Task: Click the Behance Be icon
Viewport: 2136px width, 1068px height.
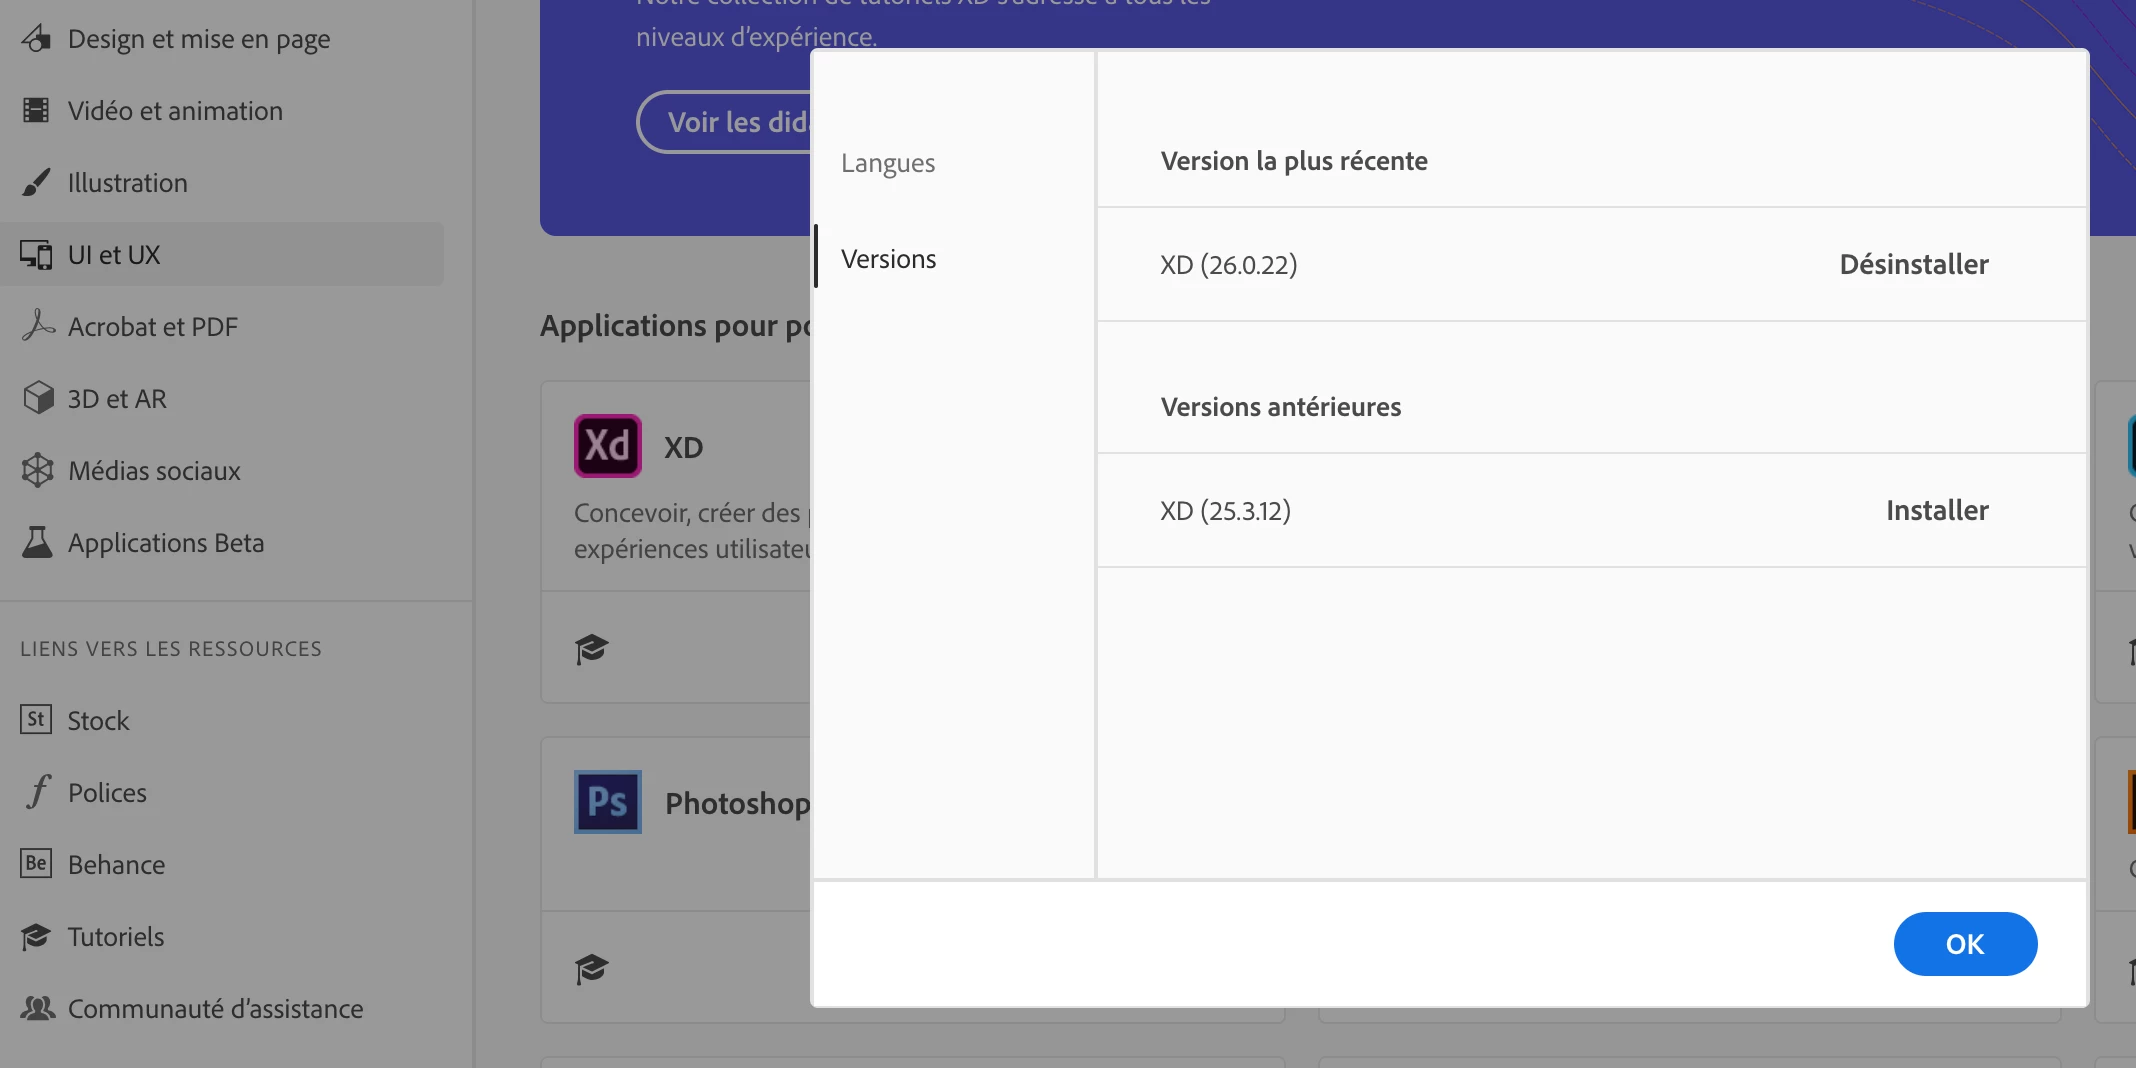Action: [x=36, y=863]
